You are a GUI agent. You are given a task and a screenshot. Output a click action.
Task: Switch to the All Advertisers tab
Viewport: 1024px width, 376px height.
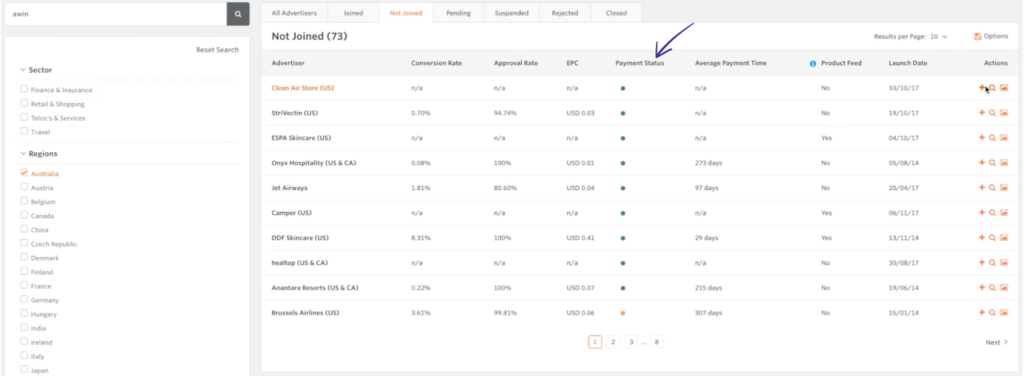pos(294,13)
